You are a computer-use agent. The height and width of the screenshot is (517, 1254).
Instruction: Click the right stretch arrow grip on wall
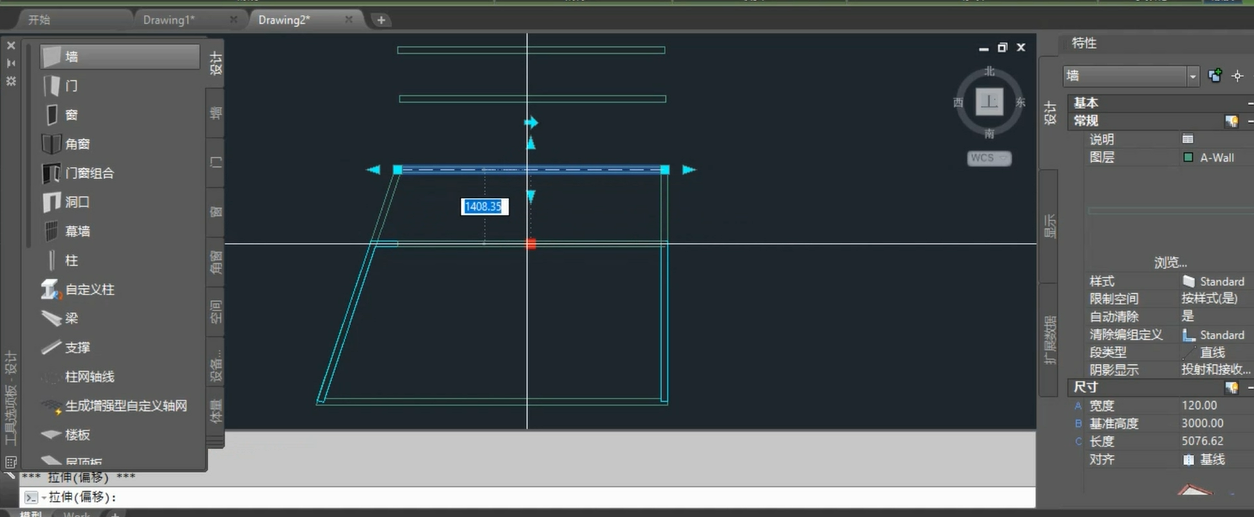click(688, 170)
